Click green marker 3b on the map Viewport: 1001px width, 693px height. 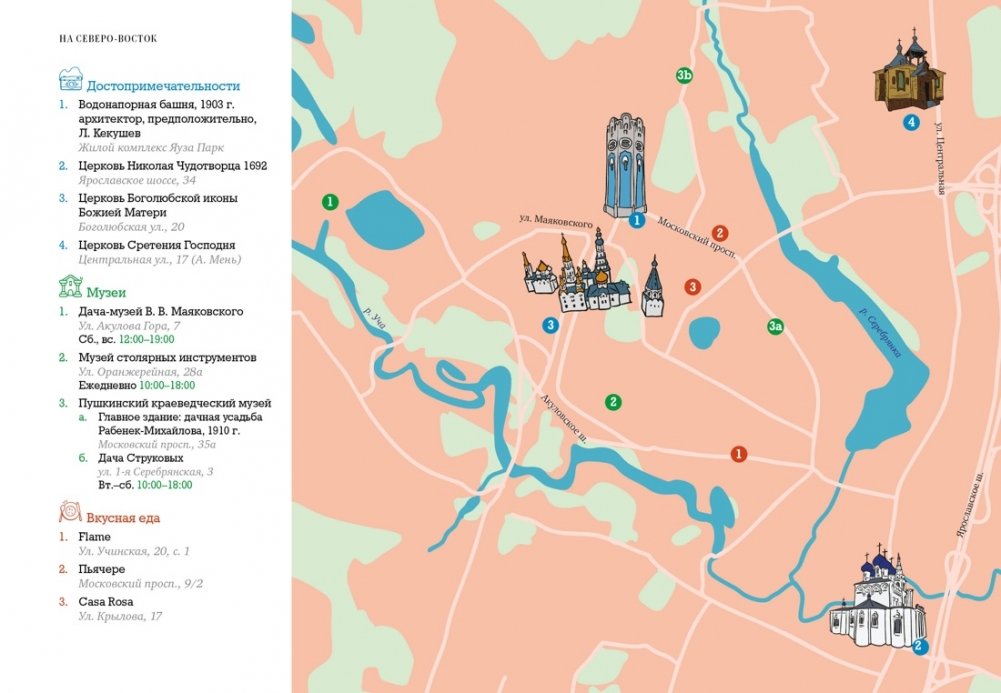tap(684, 76)
